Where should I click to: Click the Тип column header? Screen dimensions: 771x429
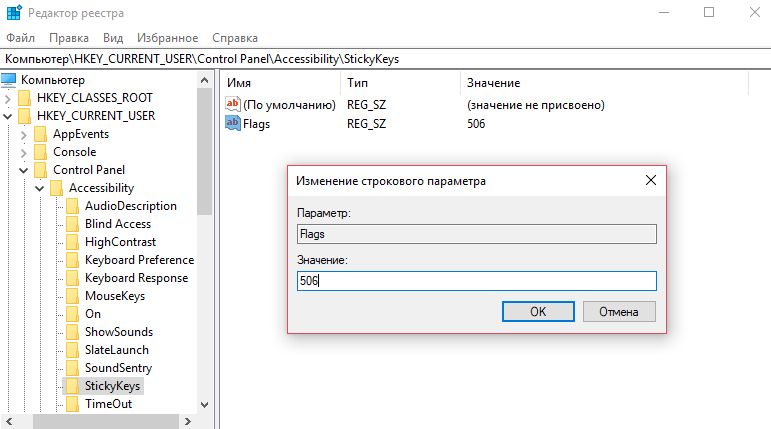tap(400, 83)
